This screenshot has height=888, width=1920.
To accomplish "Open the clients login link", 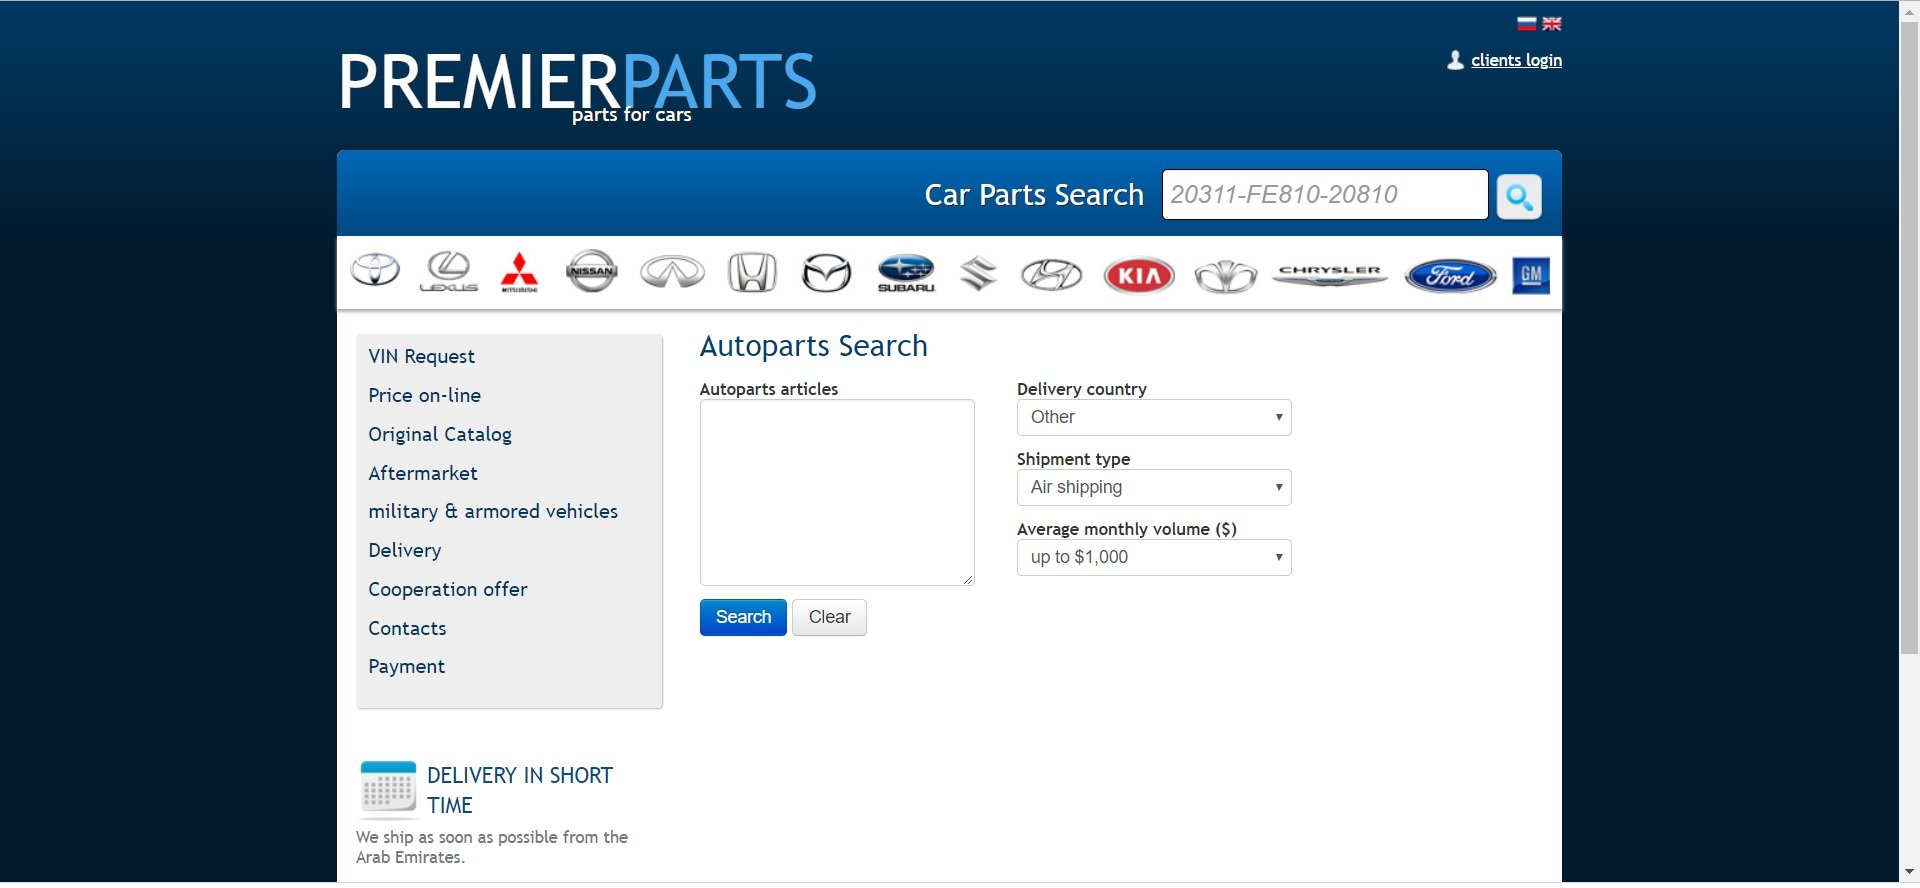I will coord(1516,60).
